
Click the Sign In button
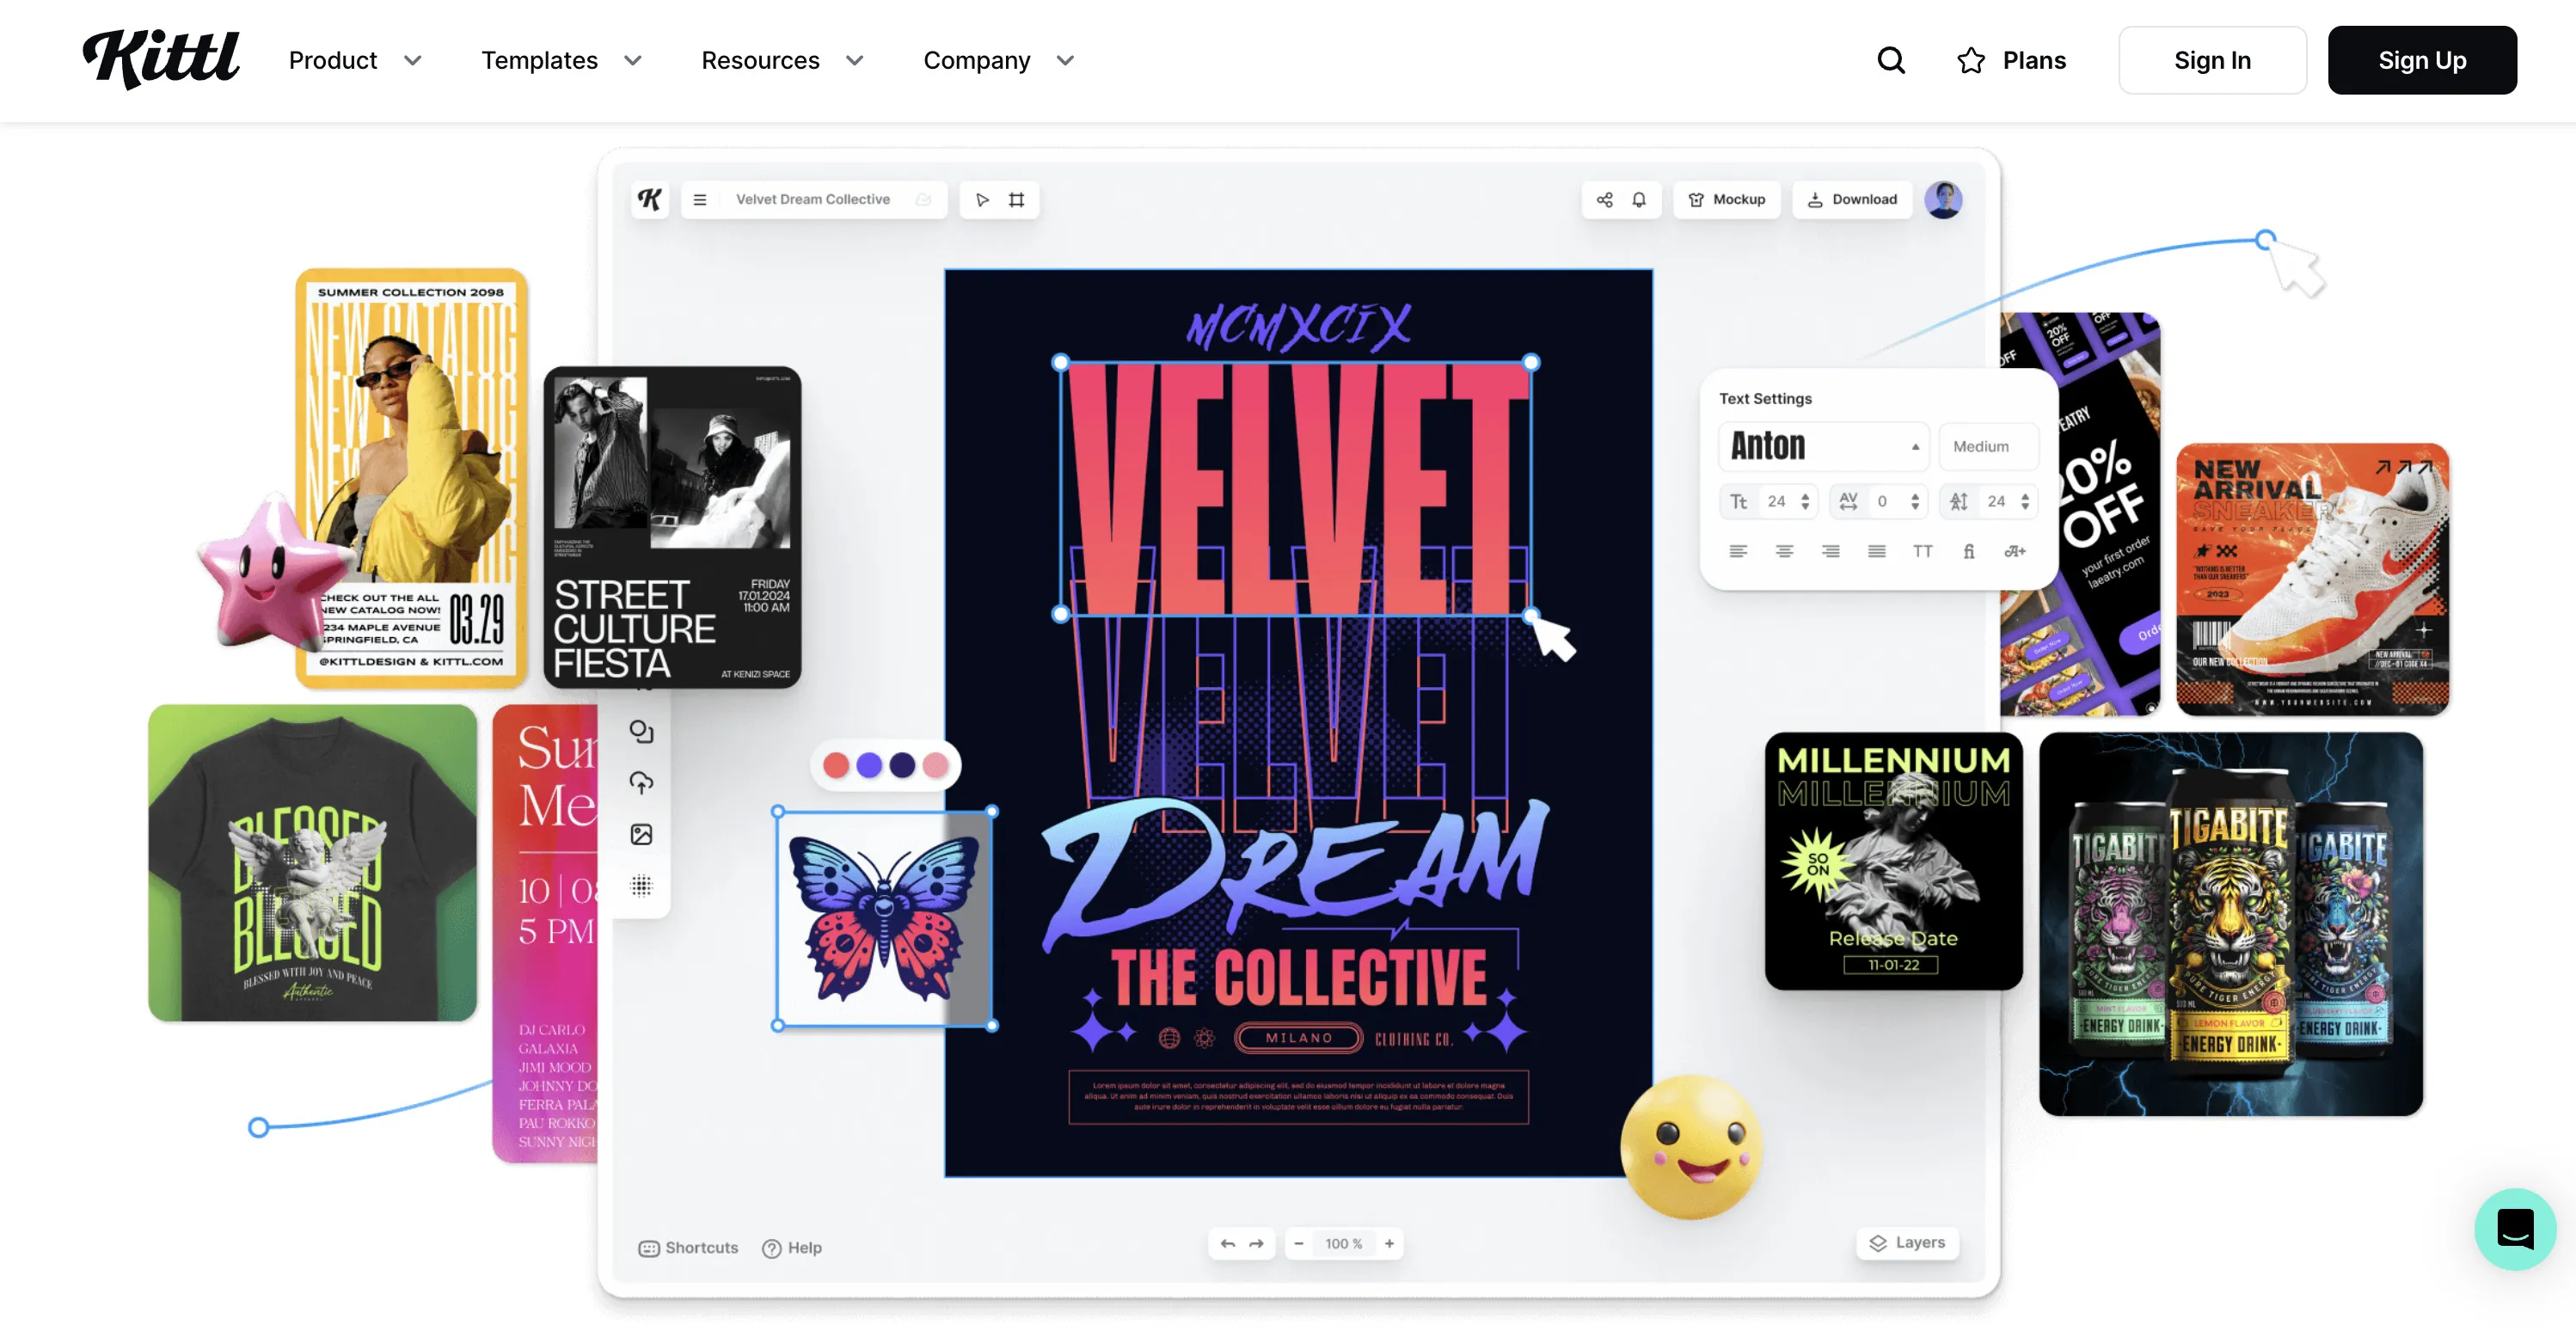2211,60
